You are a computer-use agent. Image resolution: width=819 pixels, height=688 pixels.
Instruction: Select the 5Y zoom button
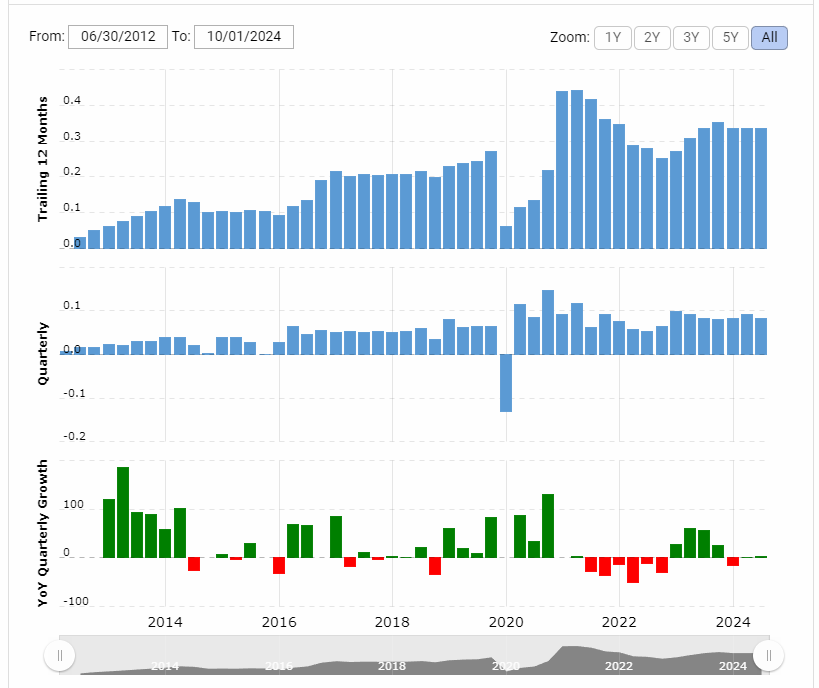tap(730, 38)
